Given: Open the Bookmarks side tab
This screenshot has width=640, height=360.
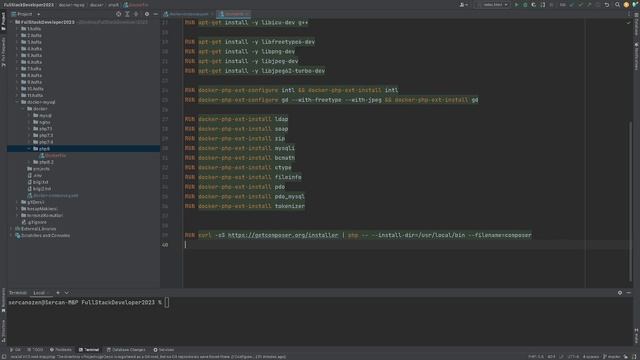Looking at the screenshot, I should coord(3,300).
